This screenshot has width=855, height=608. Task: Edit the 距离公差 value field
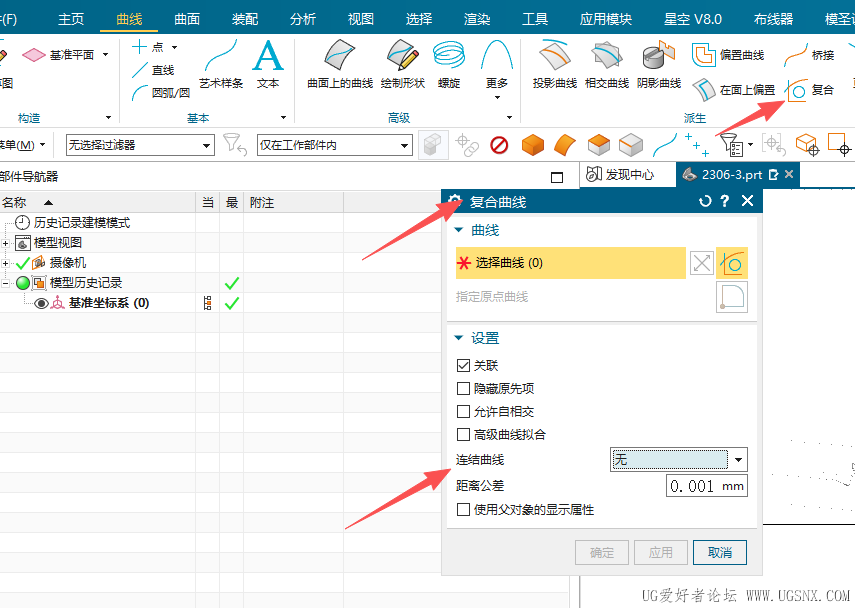(706, 486)
